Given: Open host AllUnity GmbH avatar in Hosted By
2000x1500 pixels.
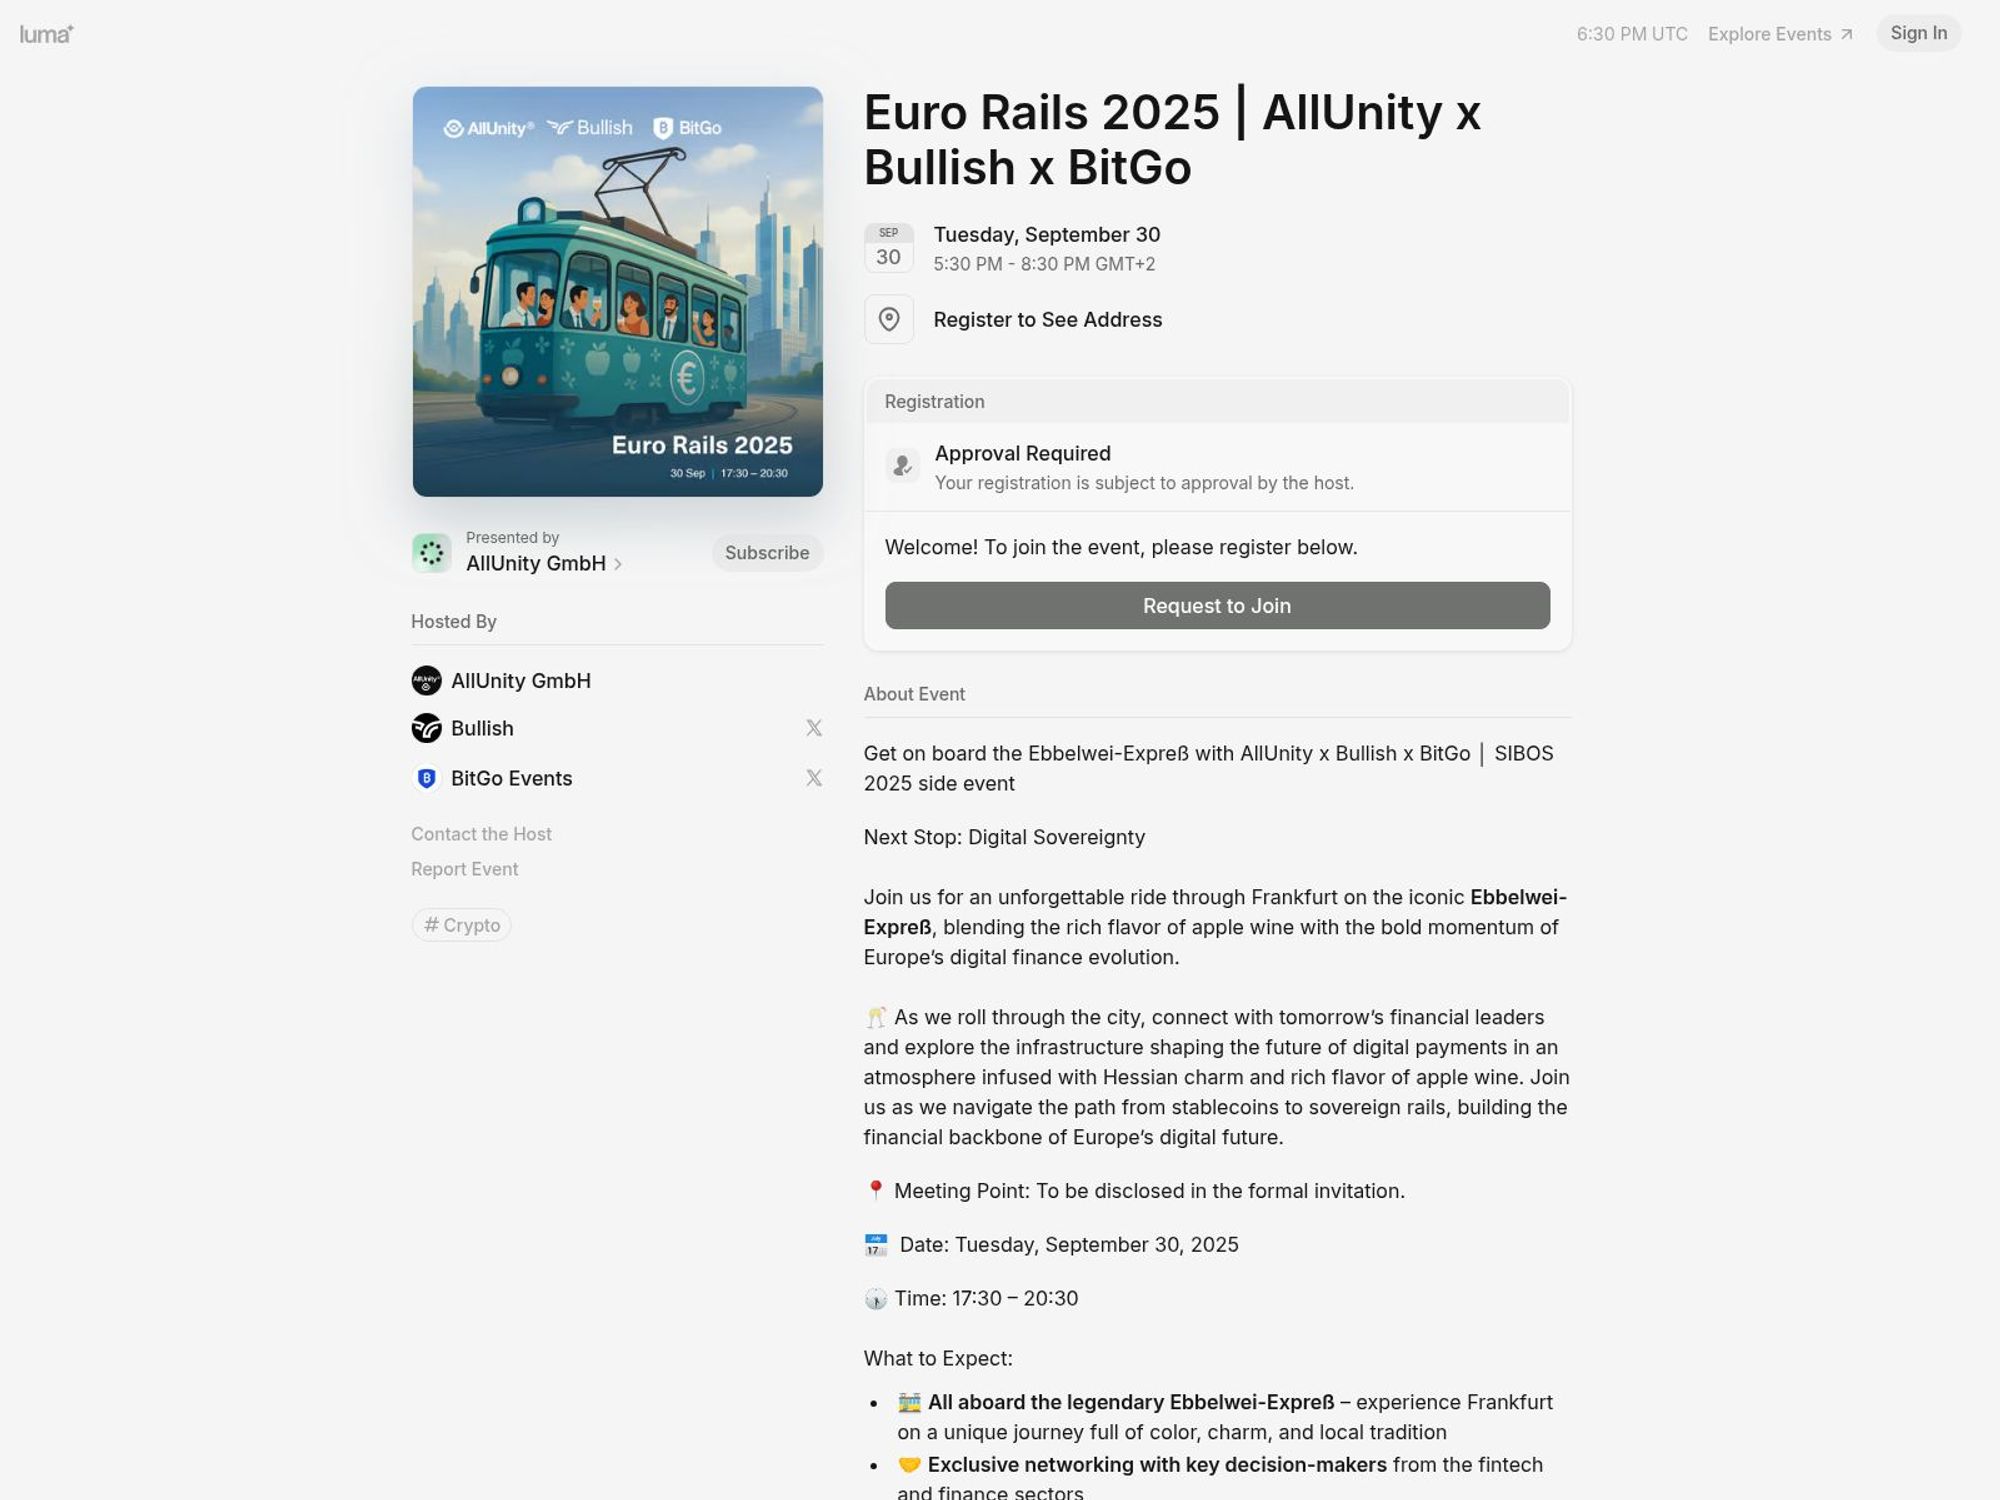Looking at the screenshot, I should coord(426,681).
